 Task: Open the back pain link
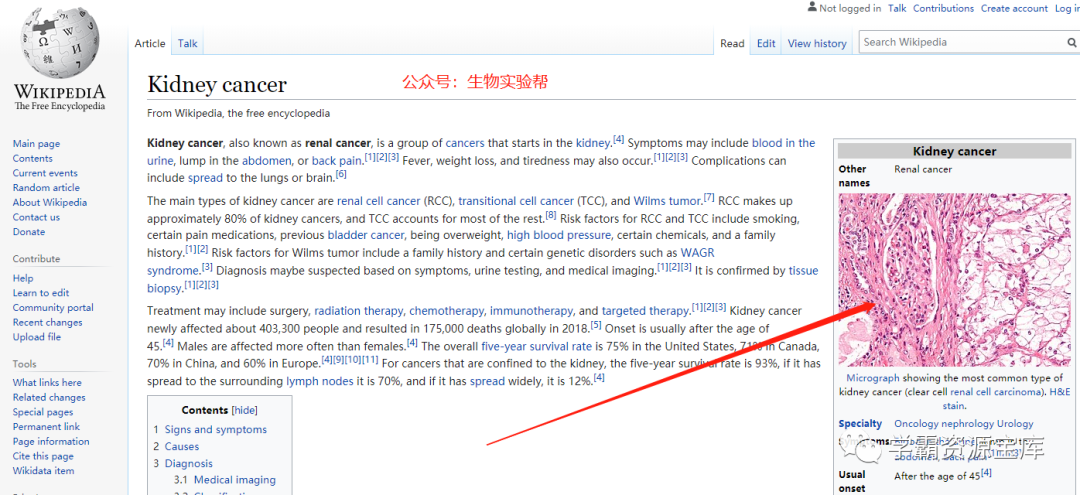[x=337, y=160]
